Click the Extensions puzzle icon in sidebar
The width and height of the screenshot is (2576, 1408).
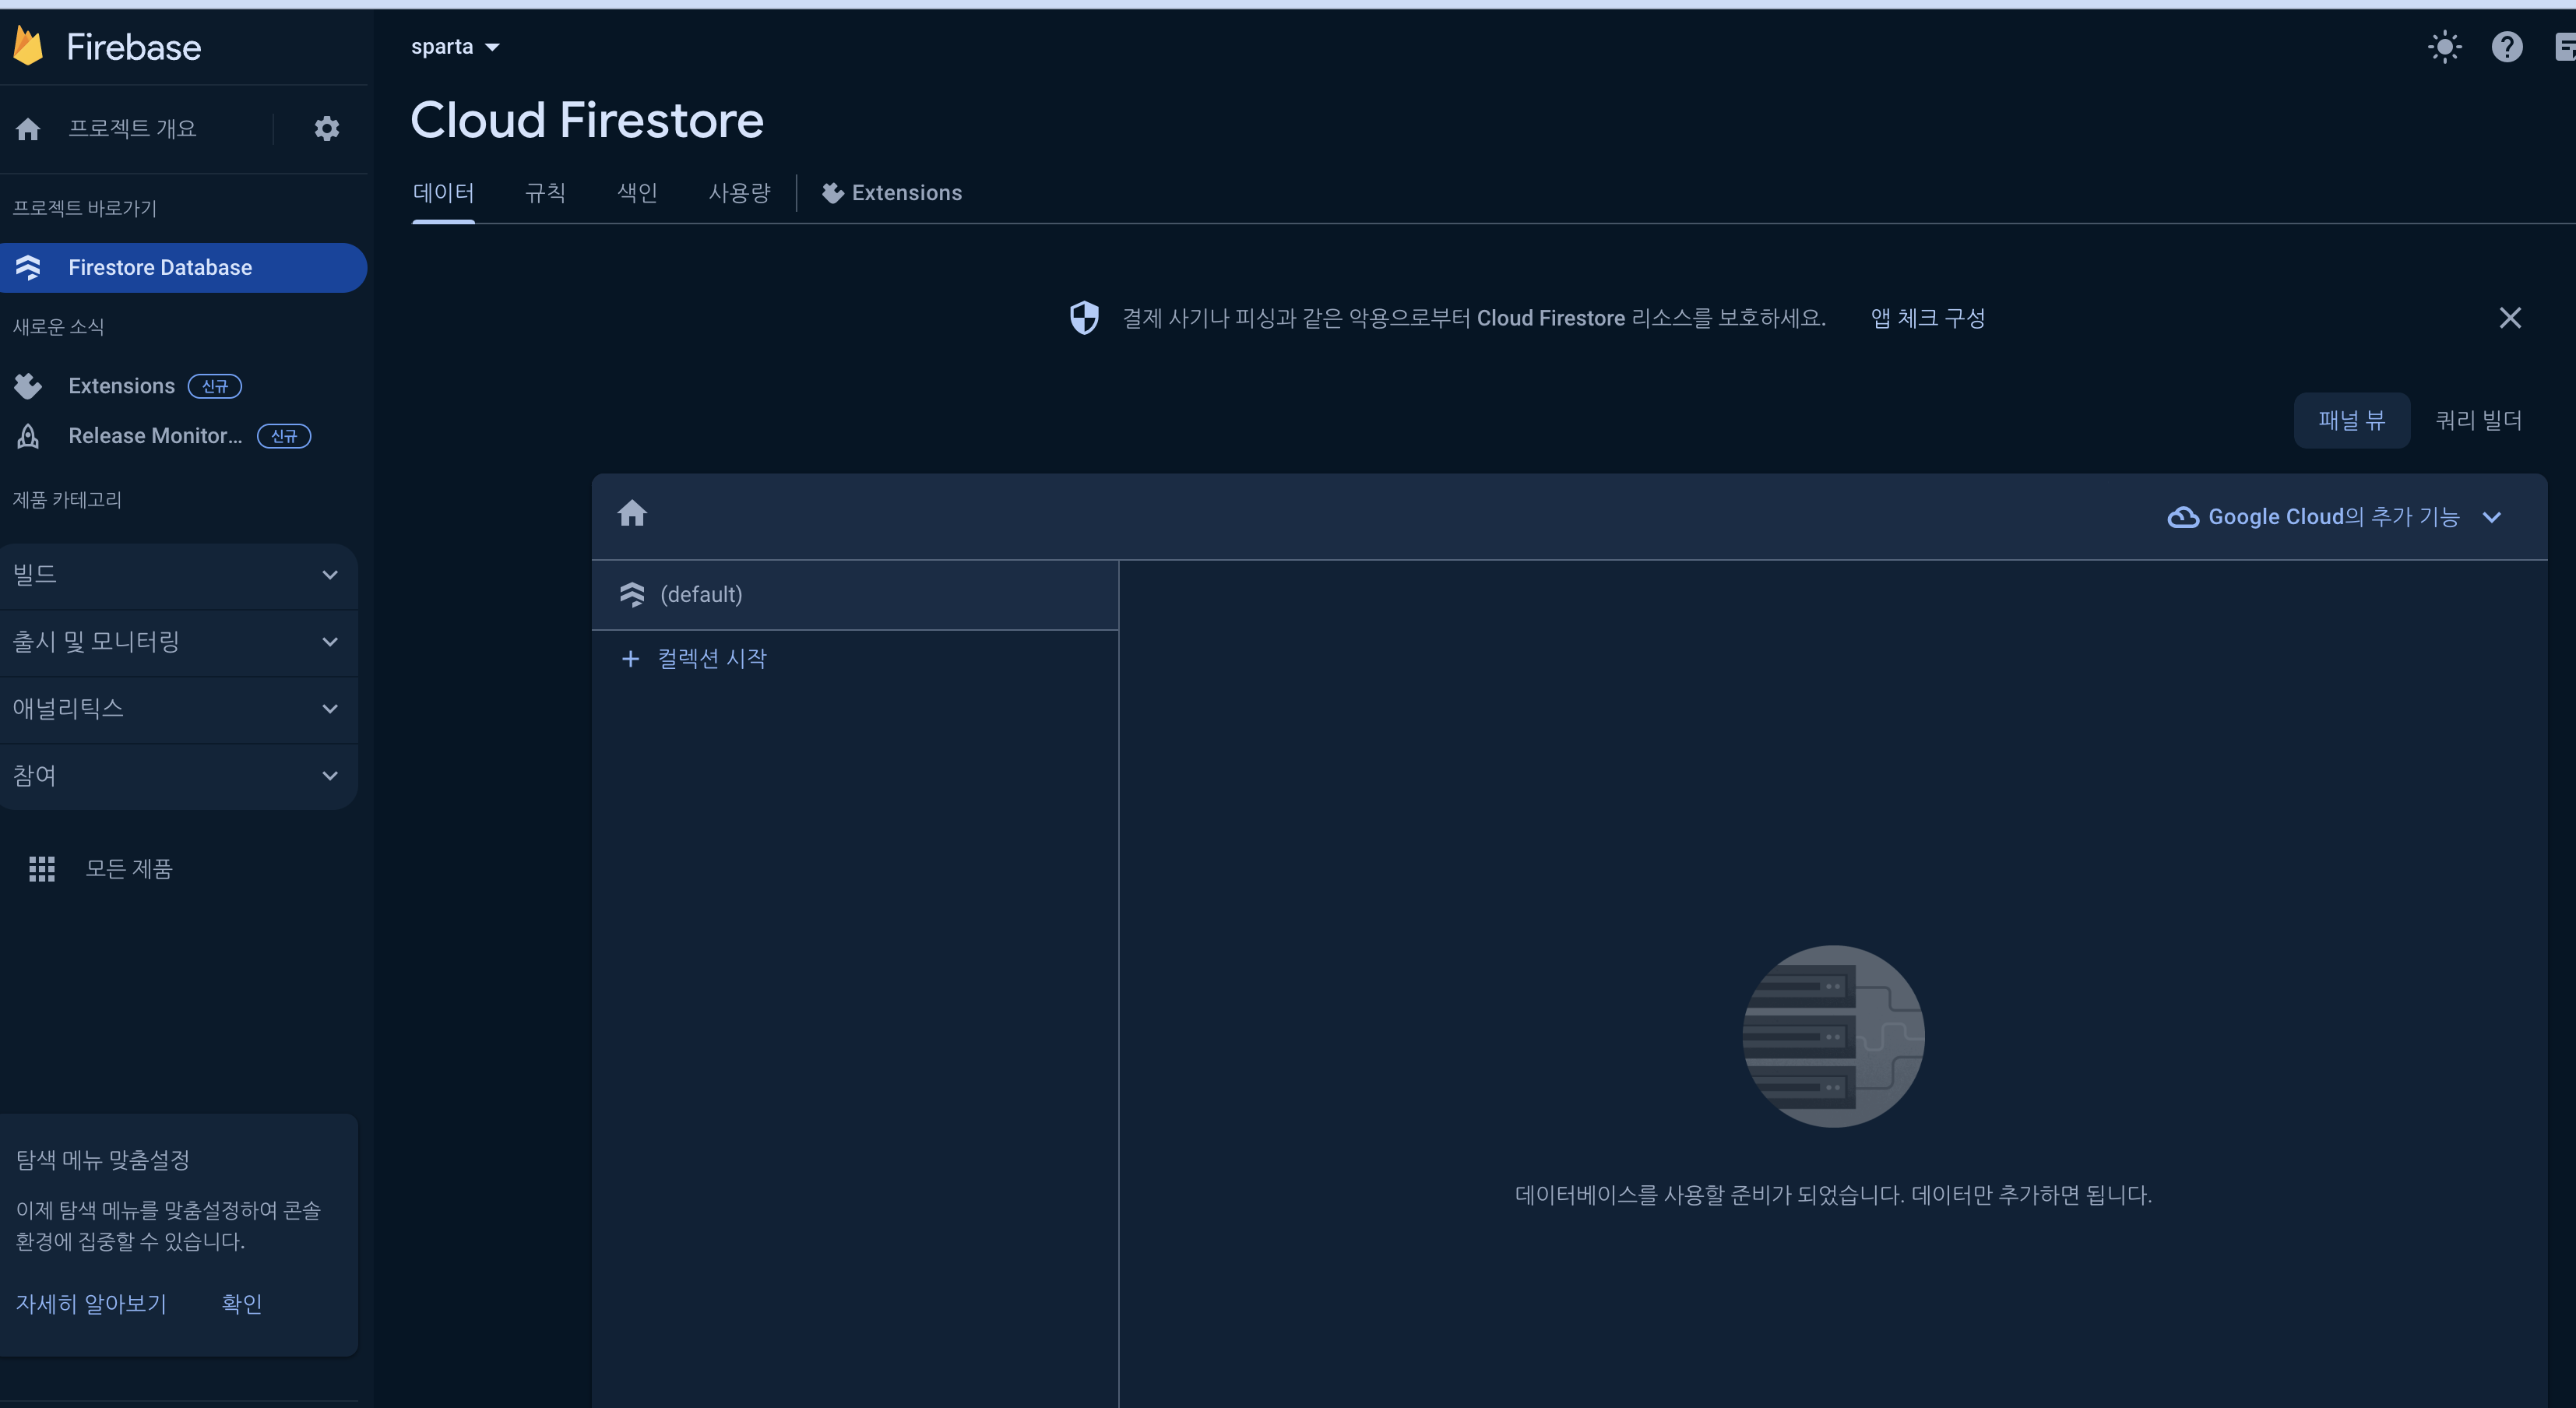tap(28, 386)
